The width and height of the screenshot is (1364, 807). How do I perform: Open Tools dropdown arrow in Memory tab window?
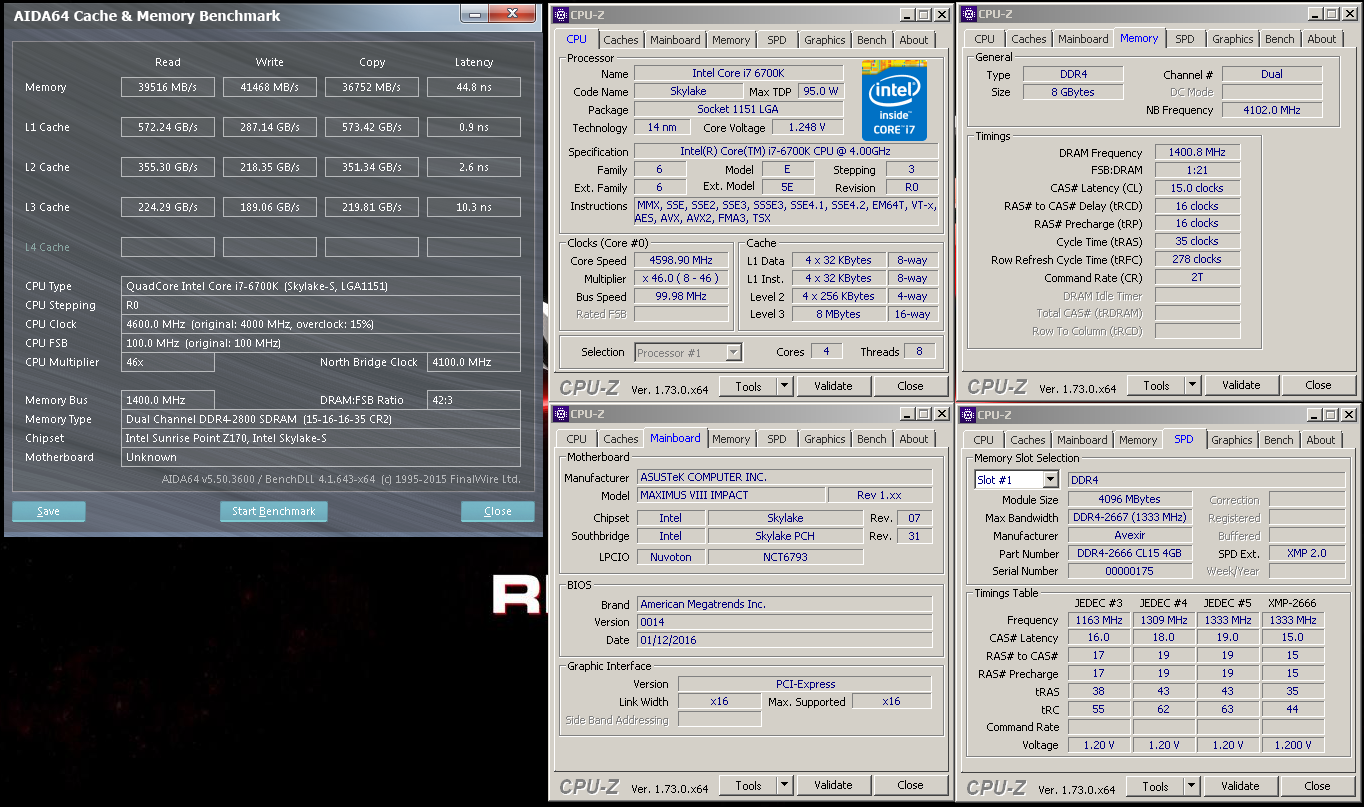coord(1192,385)
